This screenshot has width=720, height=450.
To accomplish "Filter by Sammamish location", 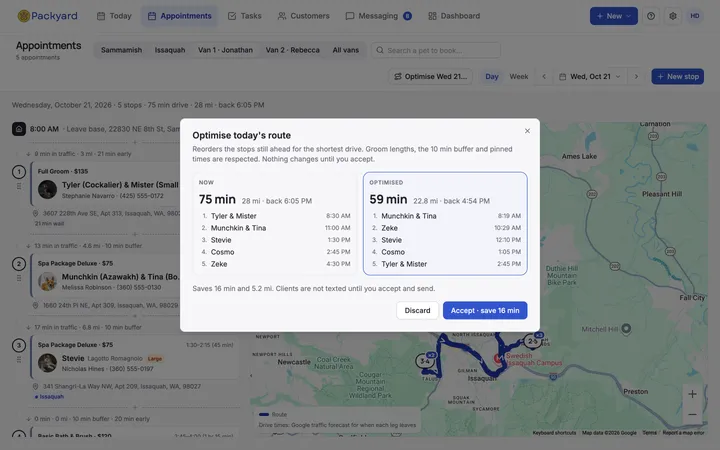I will tap(121, 50).
